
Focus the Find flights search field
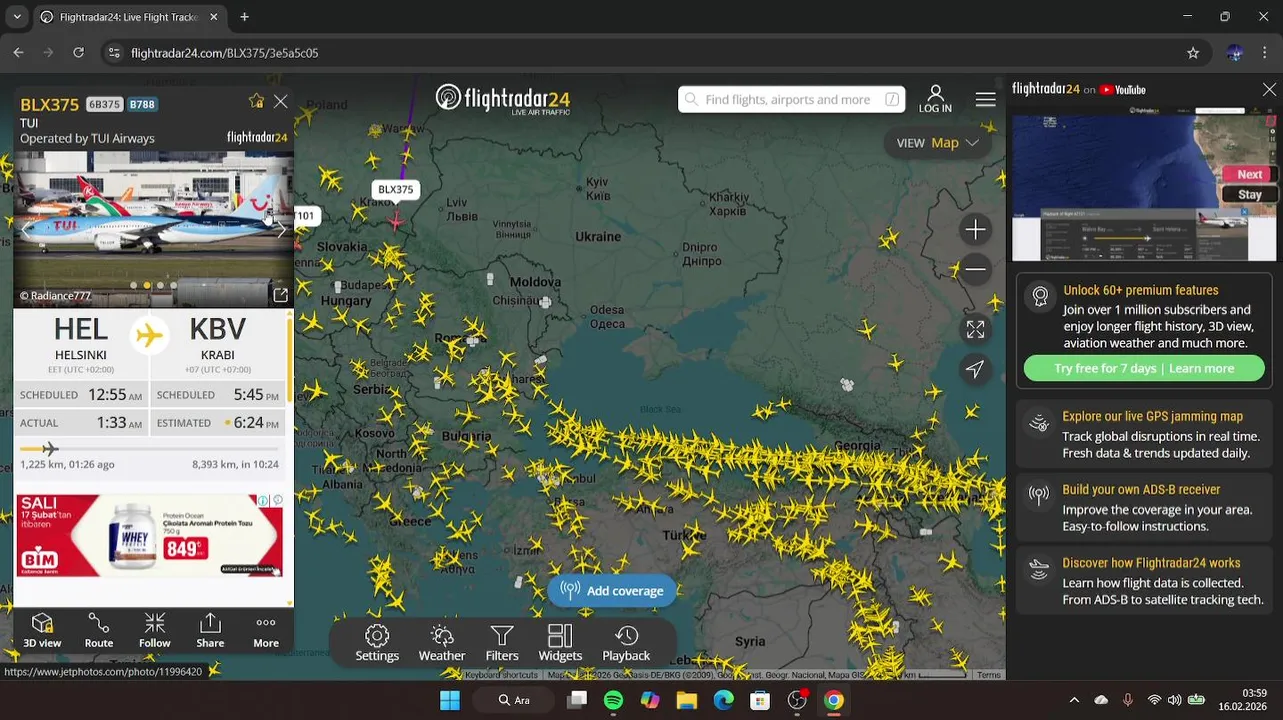(x=791, y=99)
